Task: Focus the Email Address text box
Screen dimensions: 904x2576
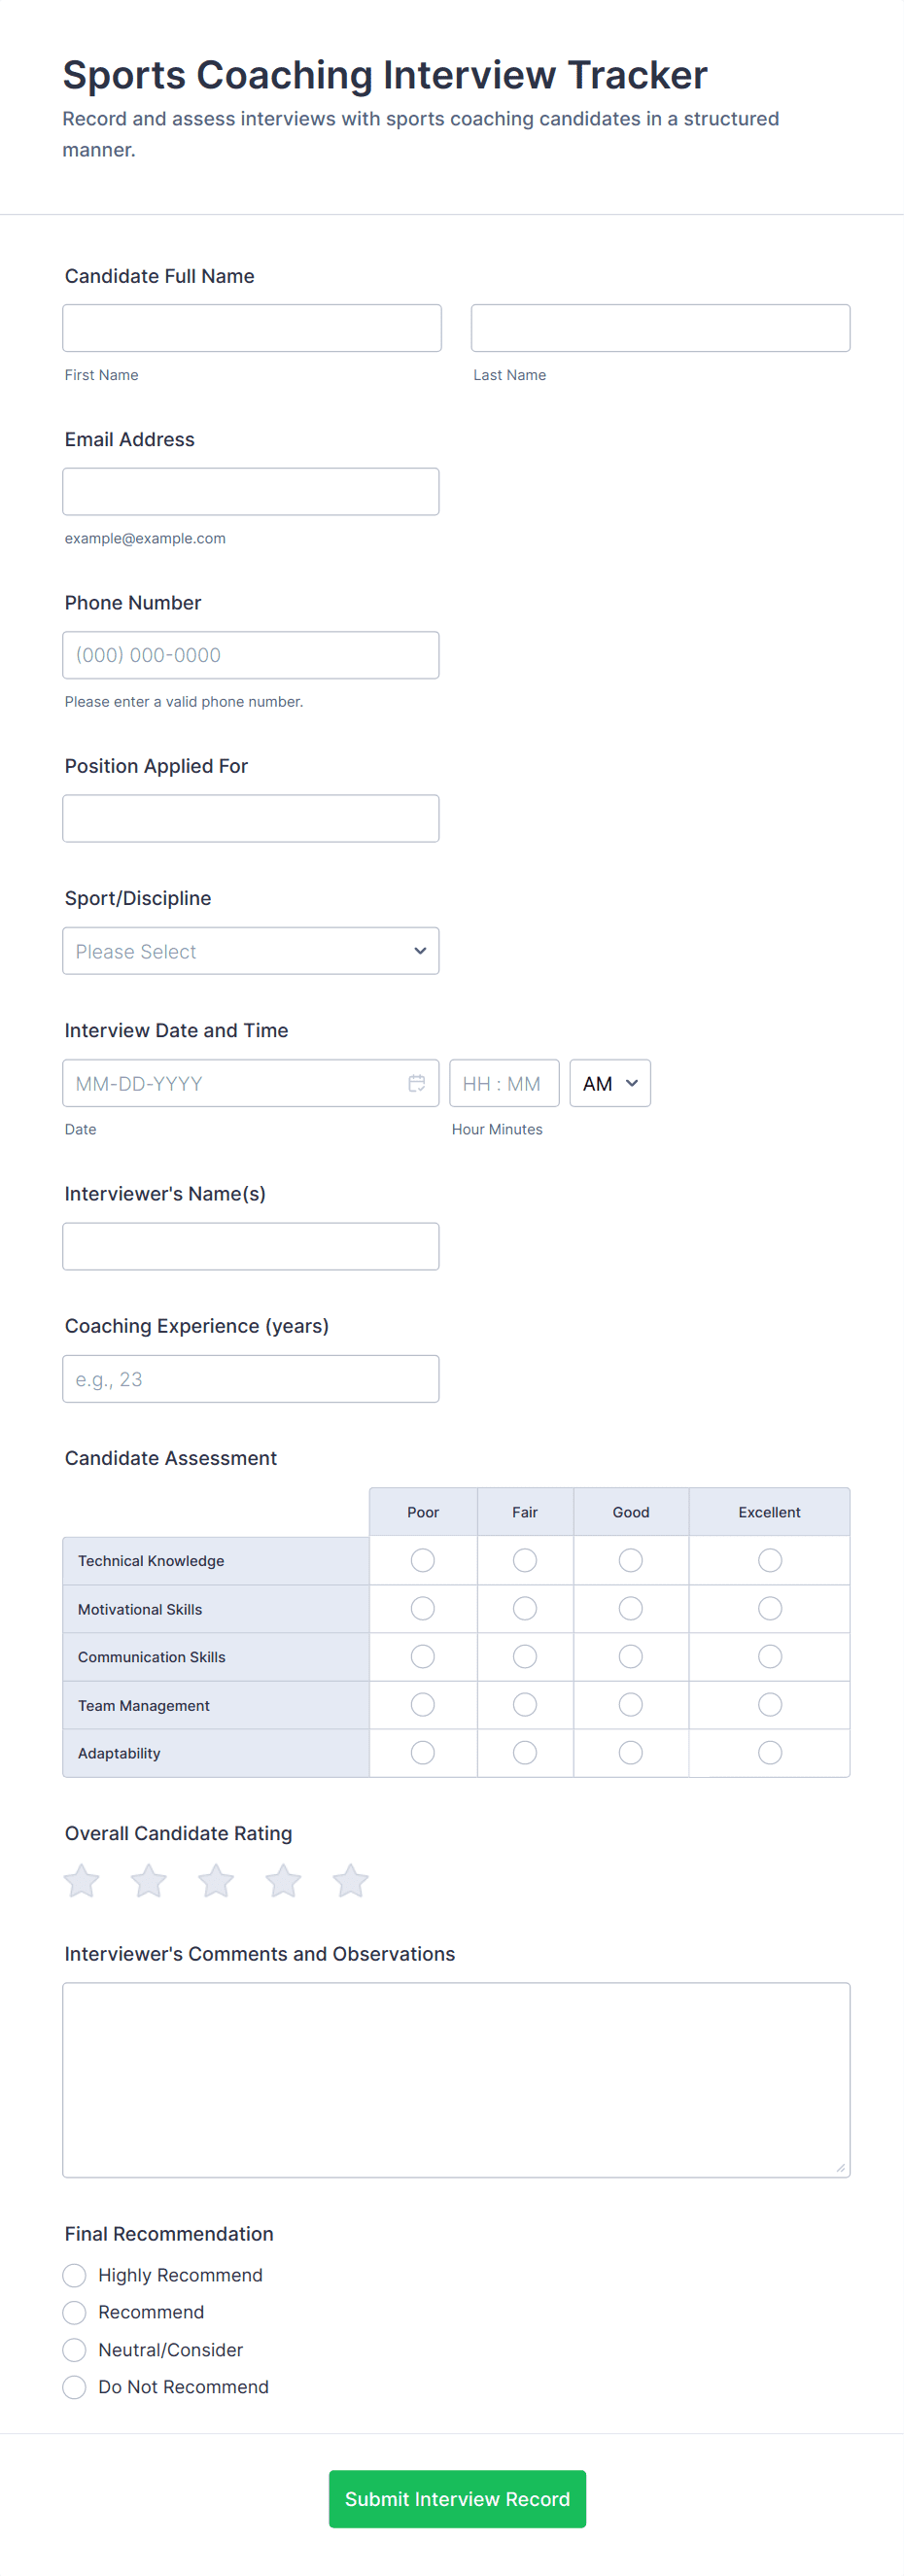Action: coord(251,492)
